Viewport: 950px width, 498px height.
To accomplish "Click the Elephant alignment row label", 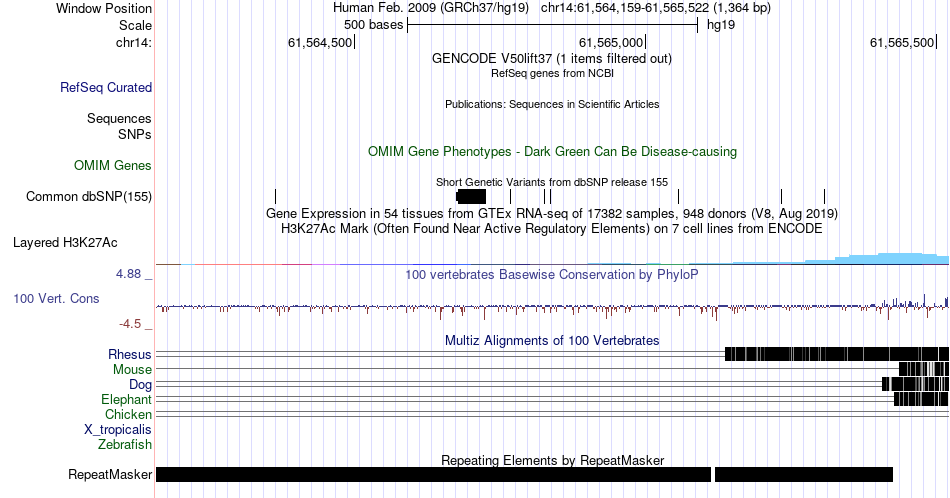I will pyautogui.click(x=127, y=399).
